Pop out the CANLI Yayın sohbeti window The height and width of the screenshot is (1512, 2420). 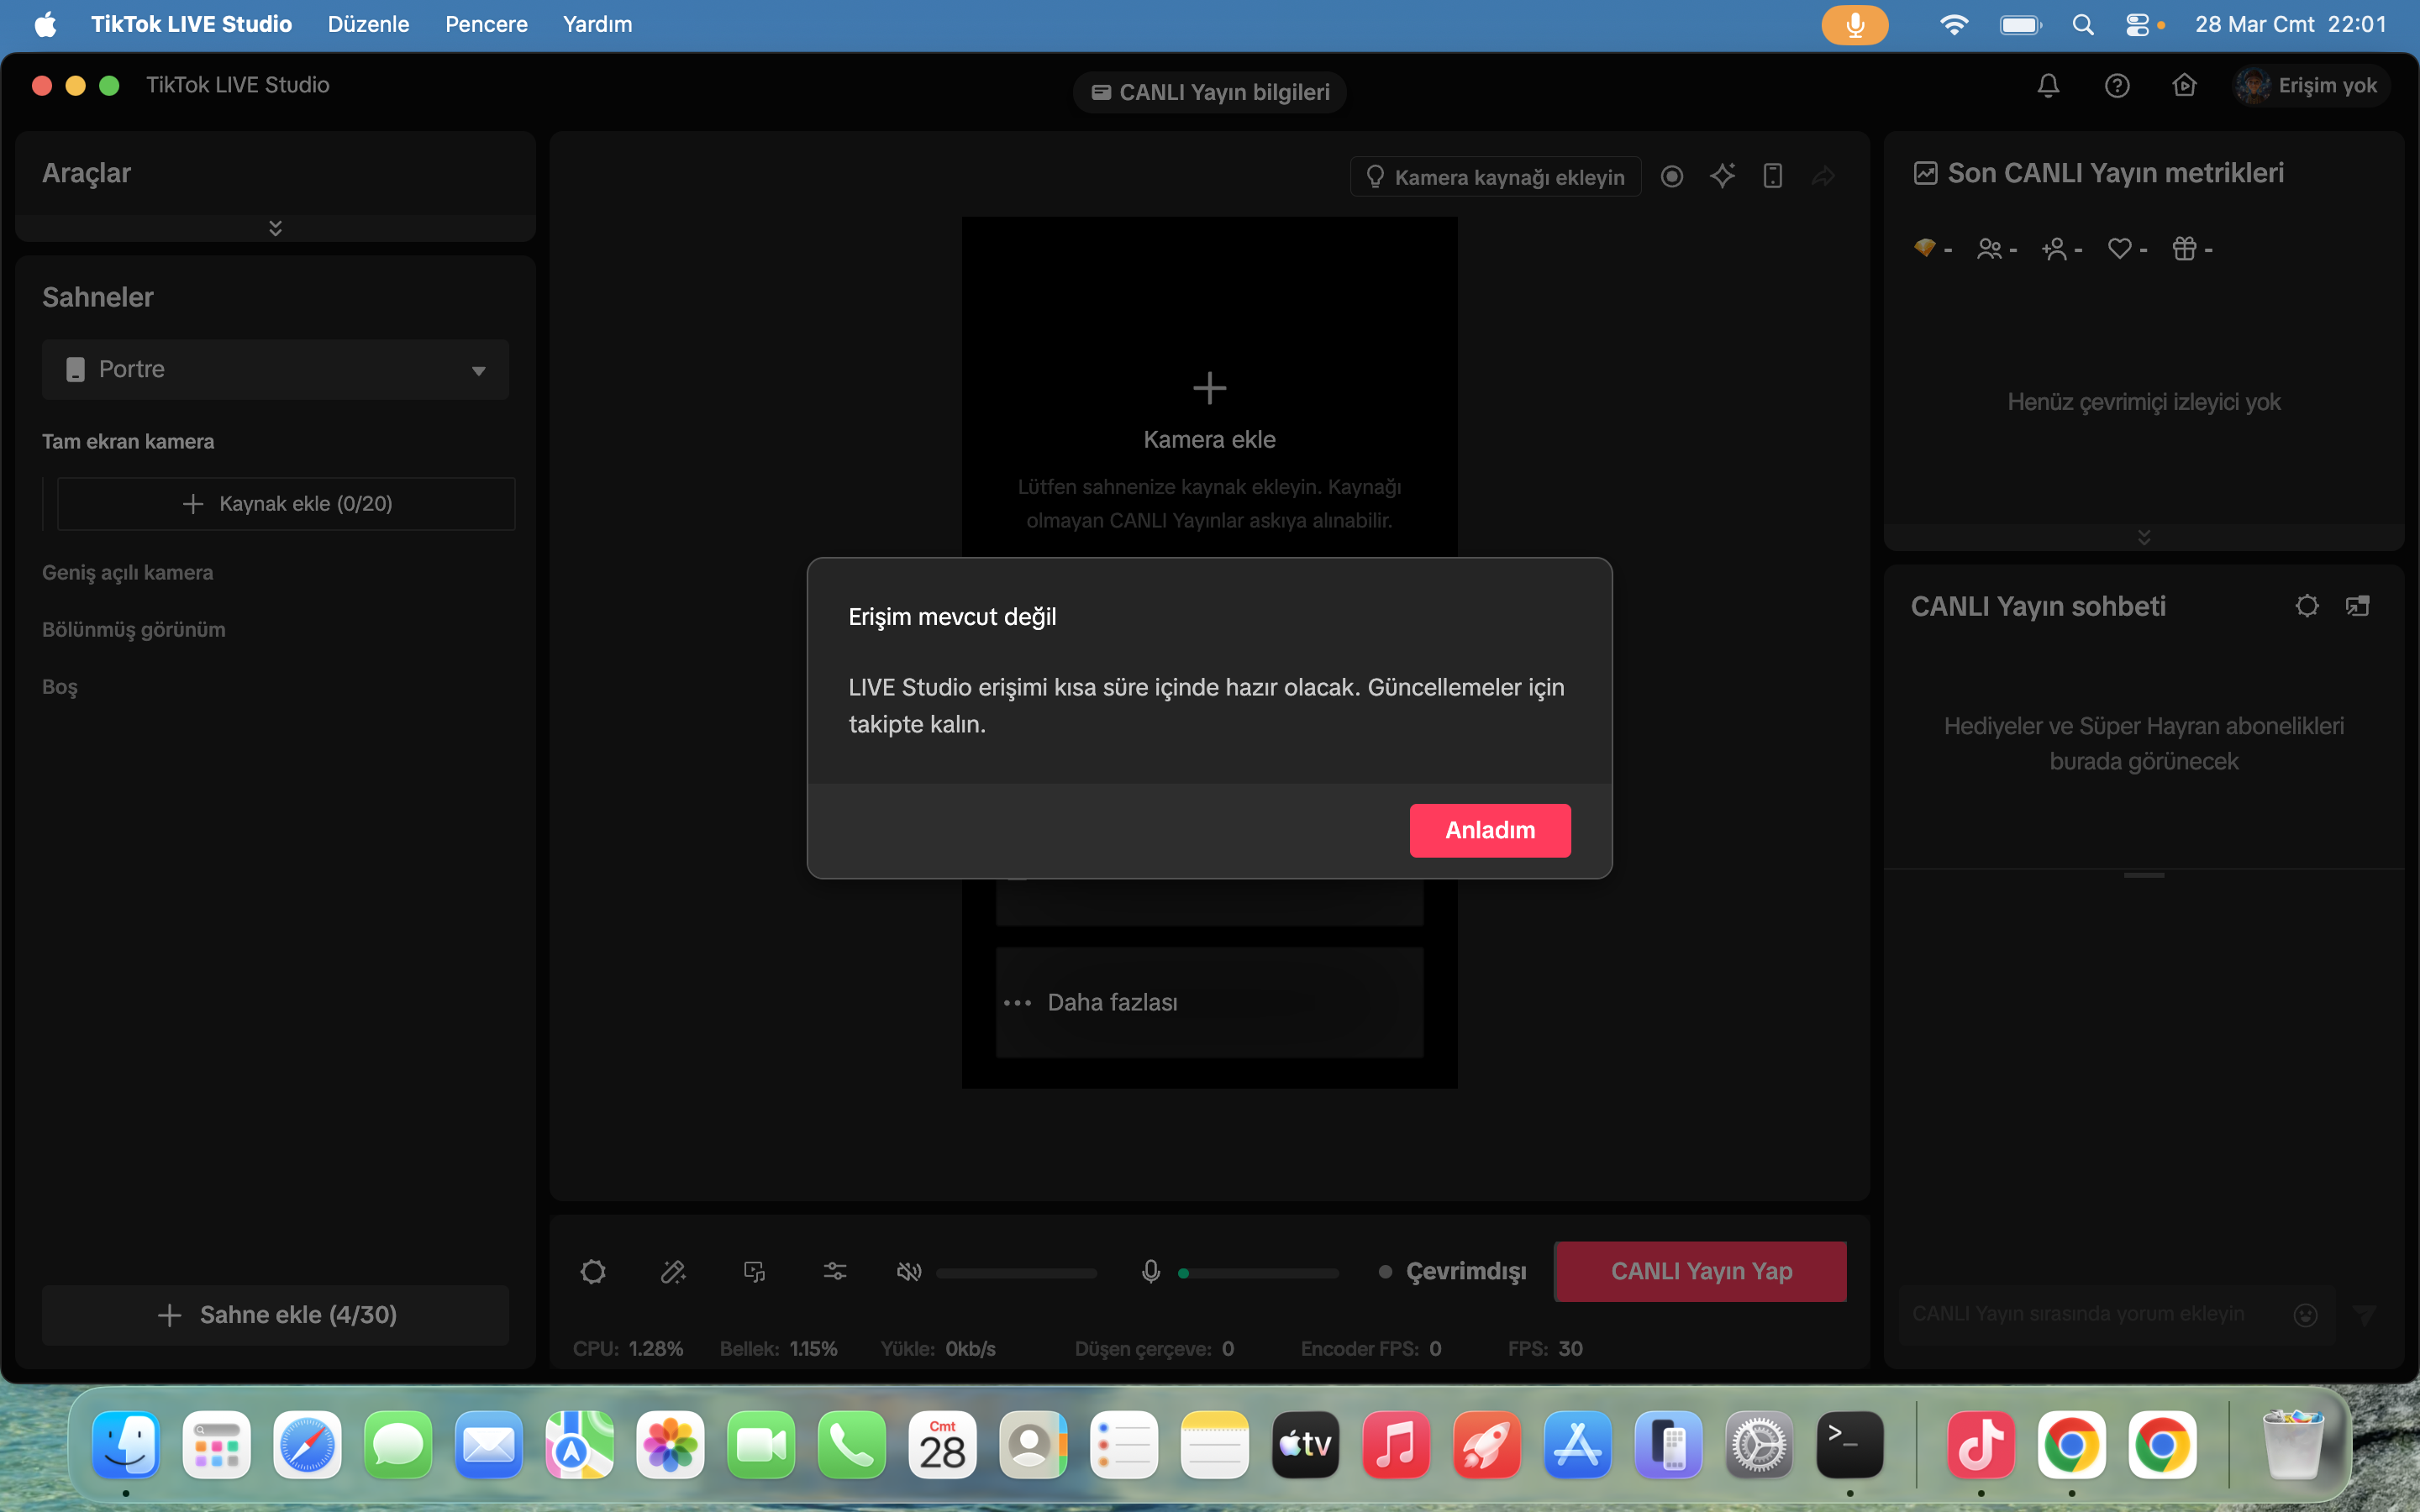tap(2357, 606)
